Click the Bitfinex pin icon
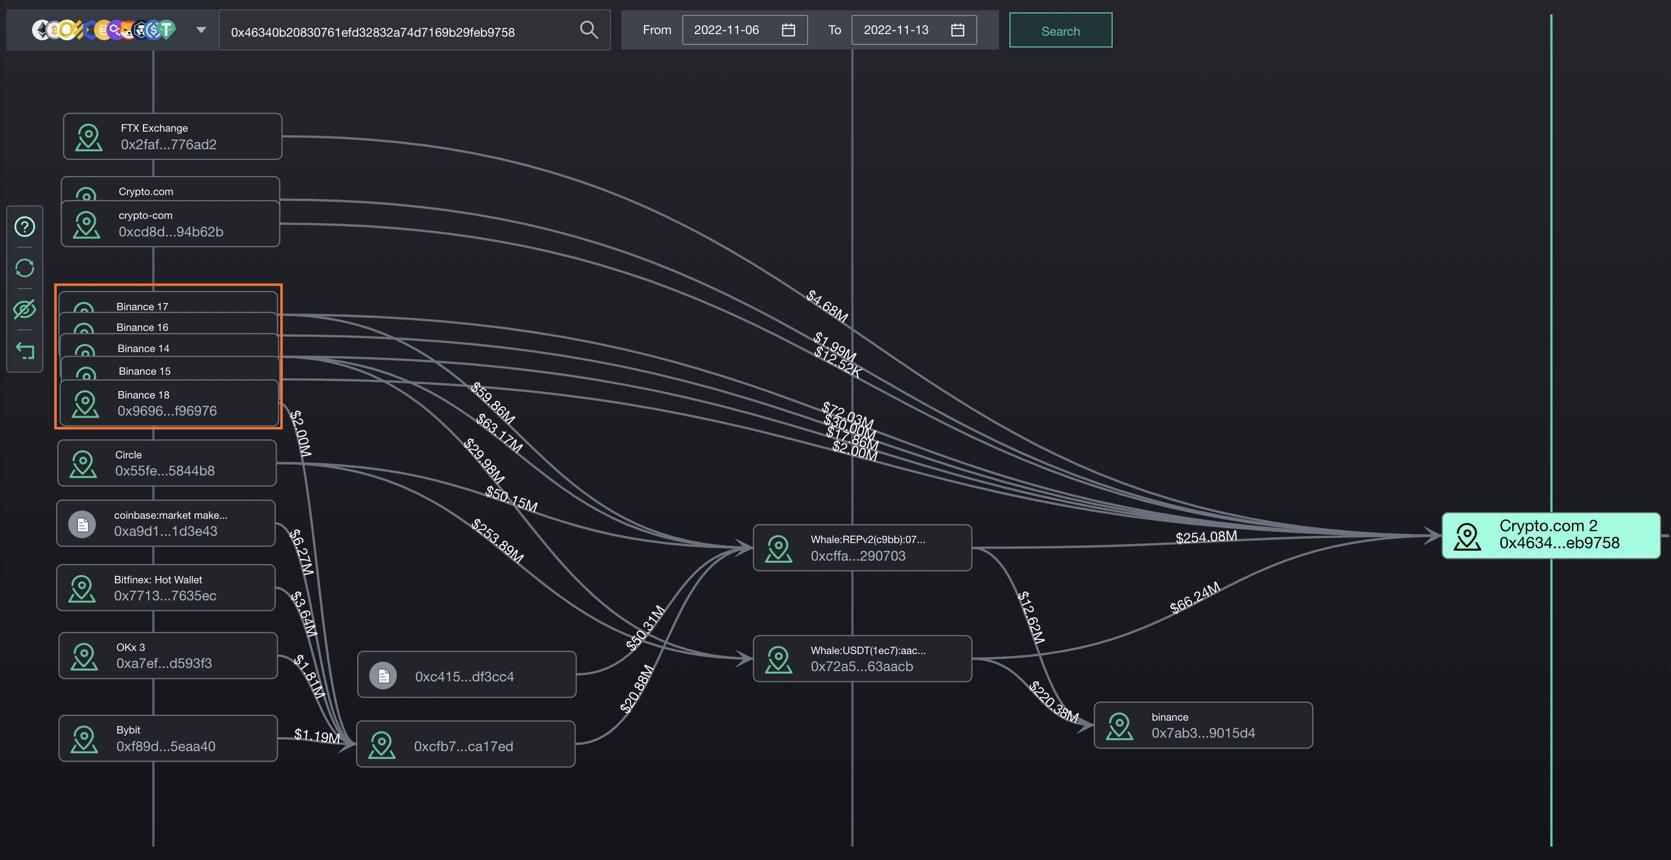This screenshot has height=860, width=1671. pyautogui.click(x=82, y=588)
